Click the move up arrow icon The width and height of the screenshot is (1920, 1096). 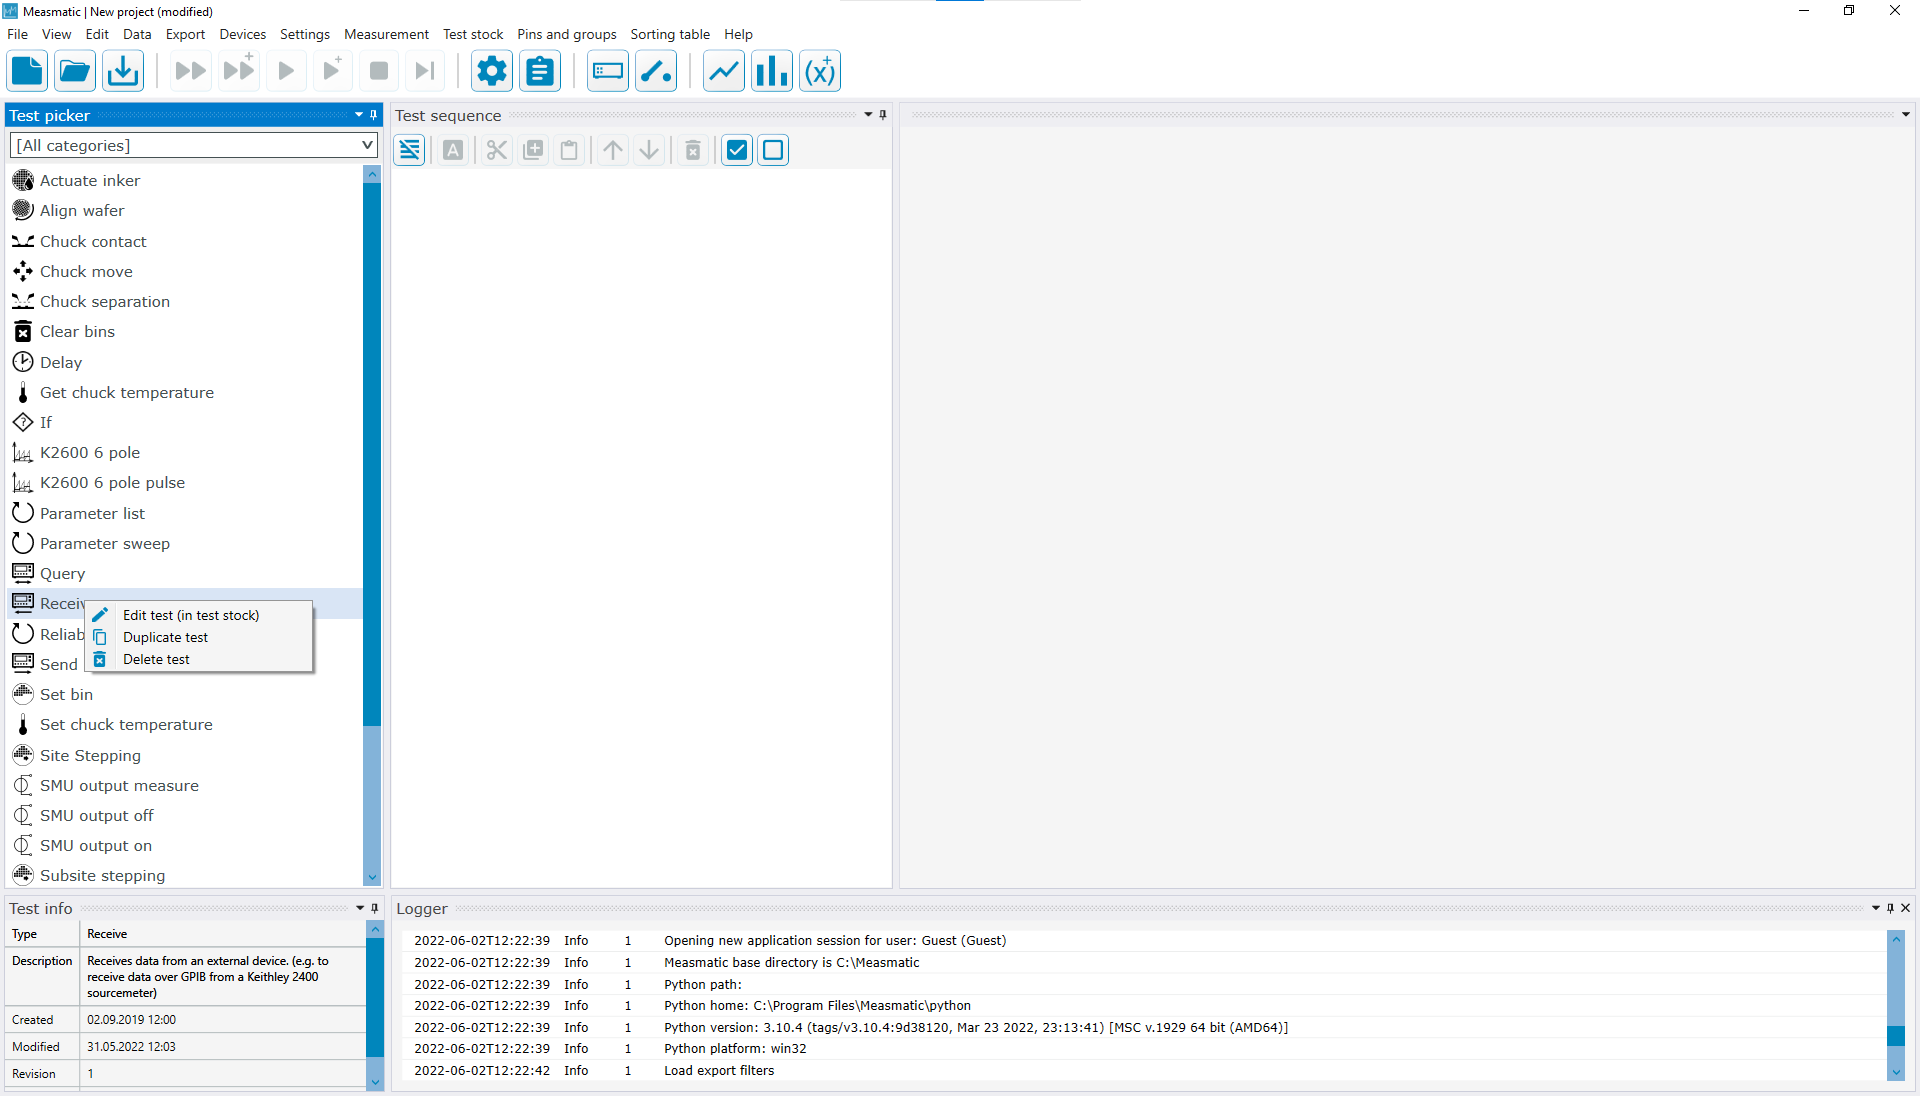[x=613, y=150]
